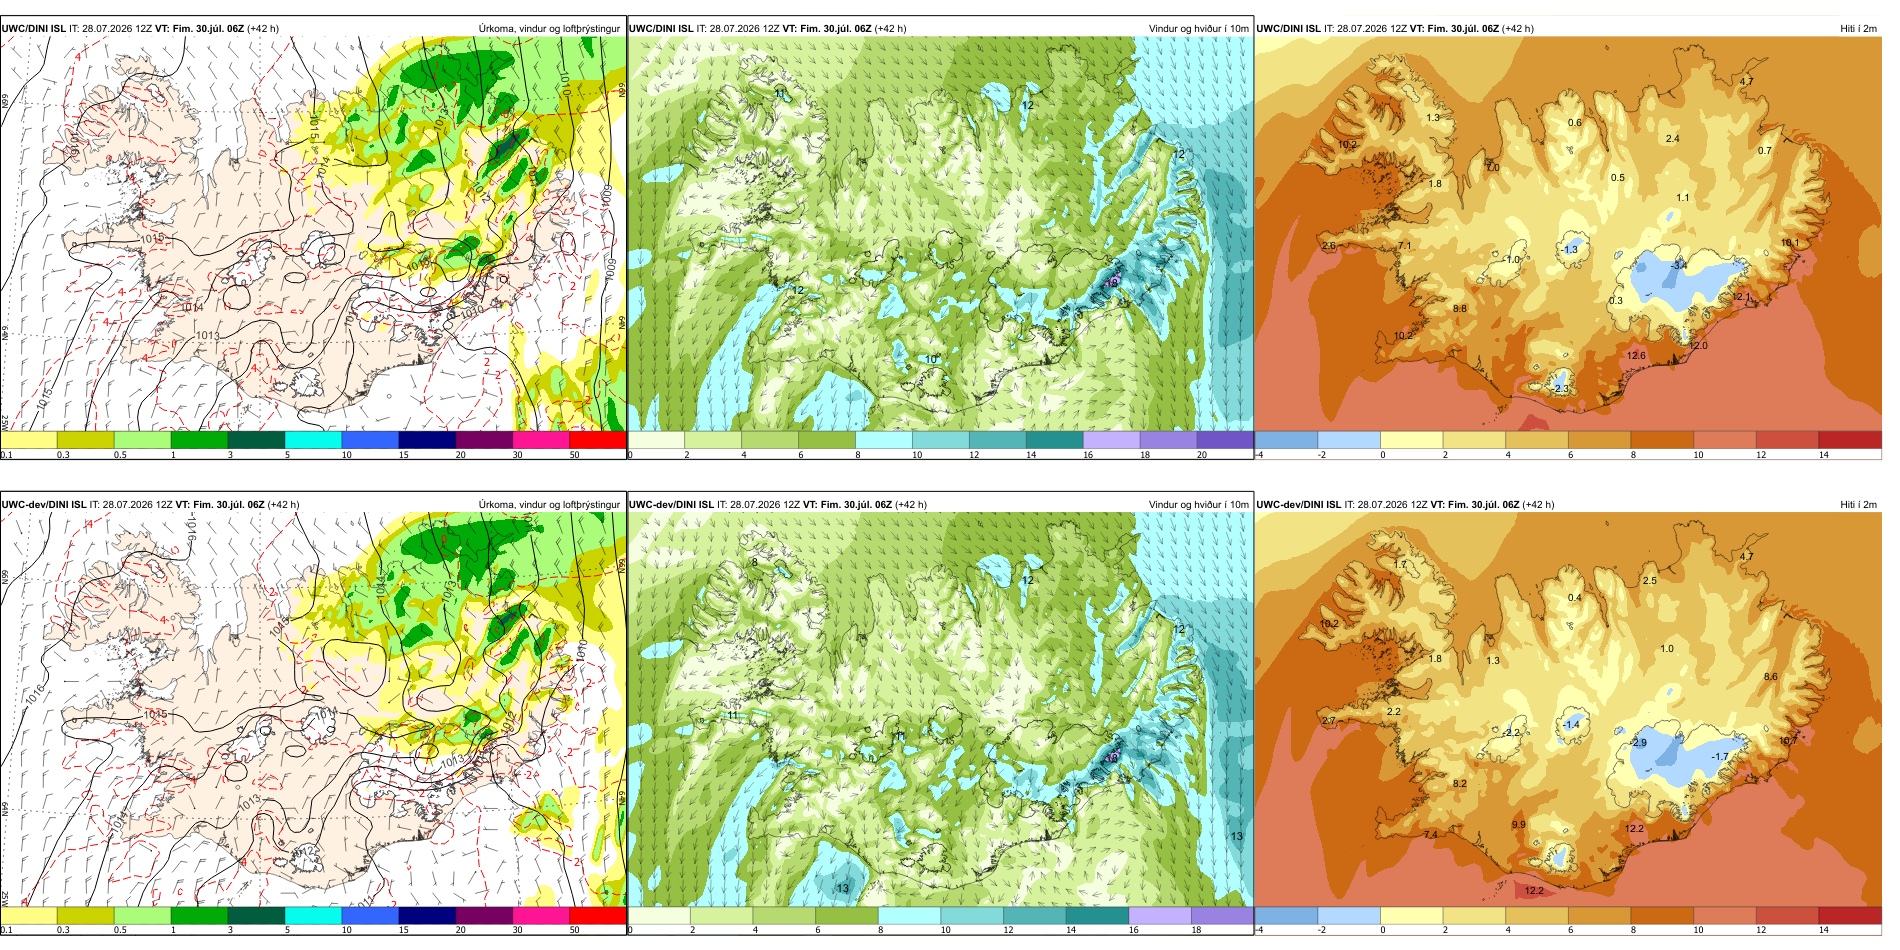Click lavender 16 swatch in UWC wind legend
The height and width of the screenshot is (950, 1900).
point(1111,440)
